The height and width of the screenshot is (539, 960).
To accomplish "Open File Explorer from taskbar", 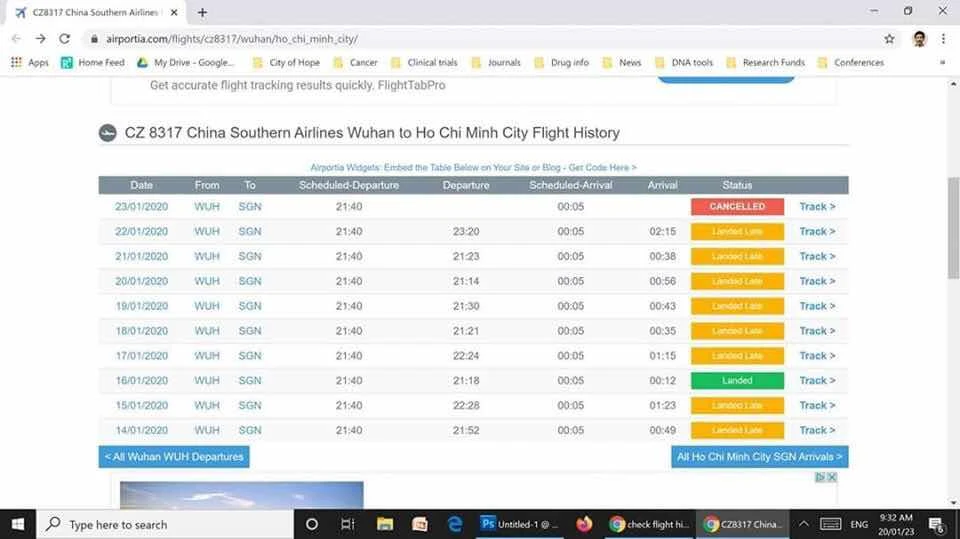I will [384, 524].
